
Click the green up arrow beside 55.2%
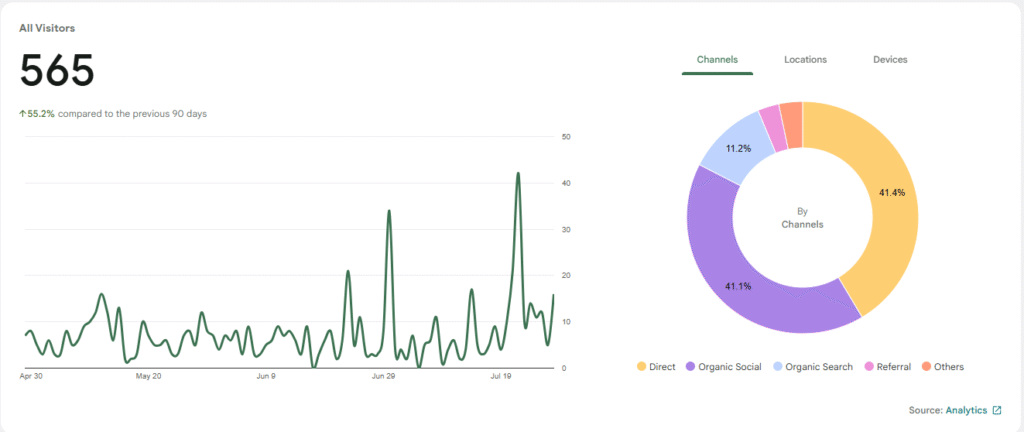tap(23, 114)
